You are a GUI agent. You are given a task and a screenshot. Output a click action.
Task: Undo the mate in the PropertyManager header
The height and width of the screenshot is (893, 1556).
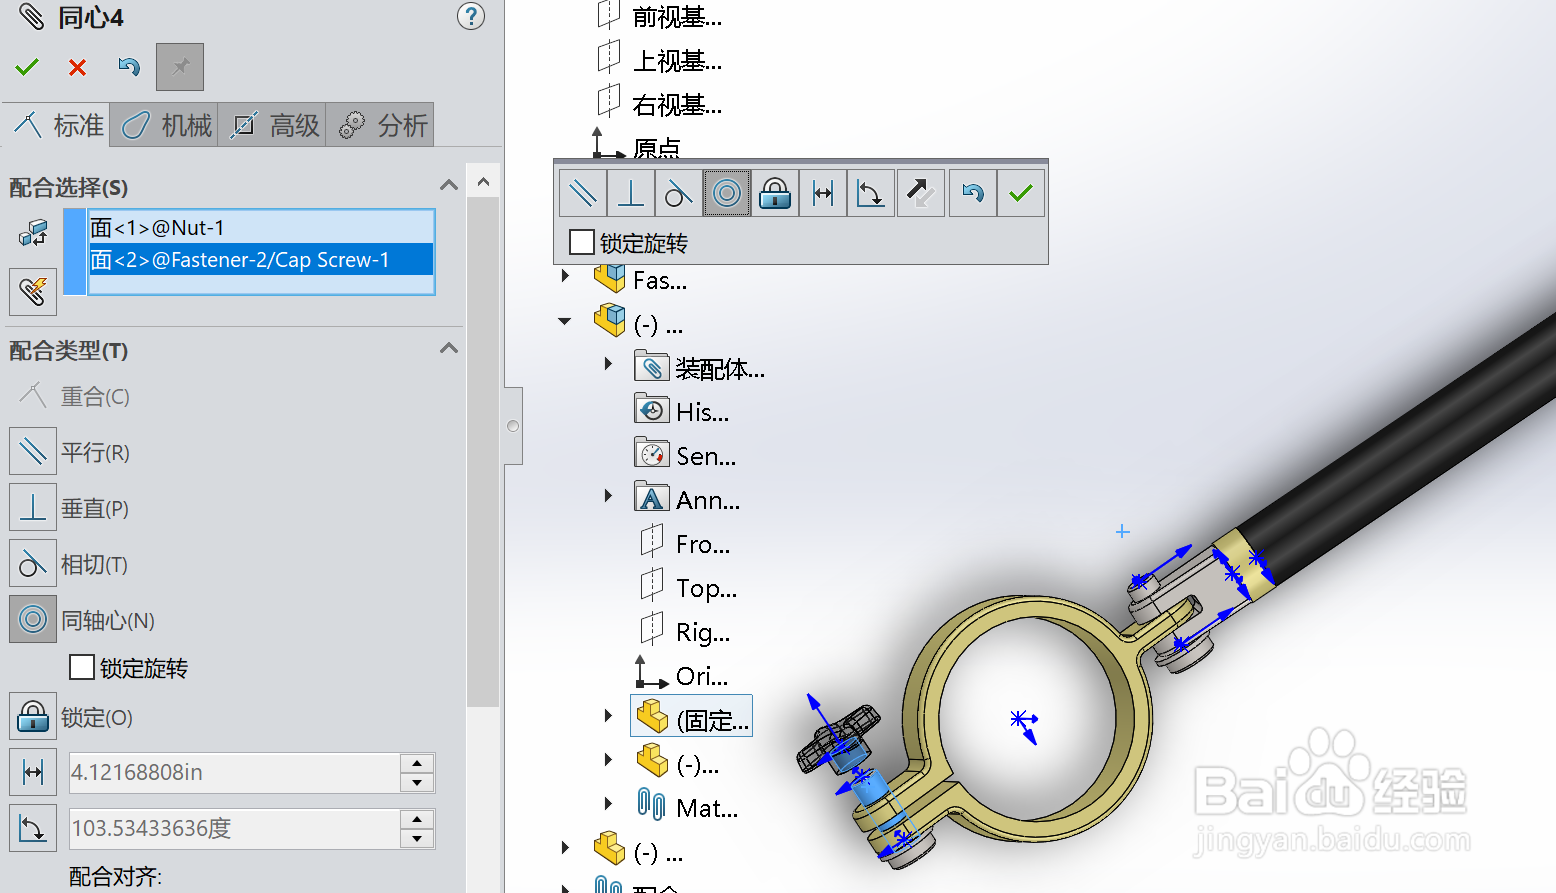click(x=129, y=67)
